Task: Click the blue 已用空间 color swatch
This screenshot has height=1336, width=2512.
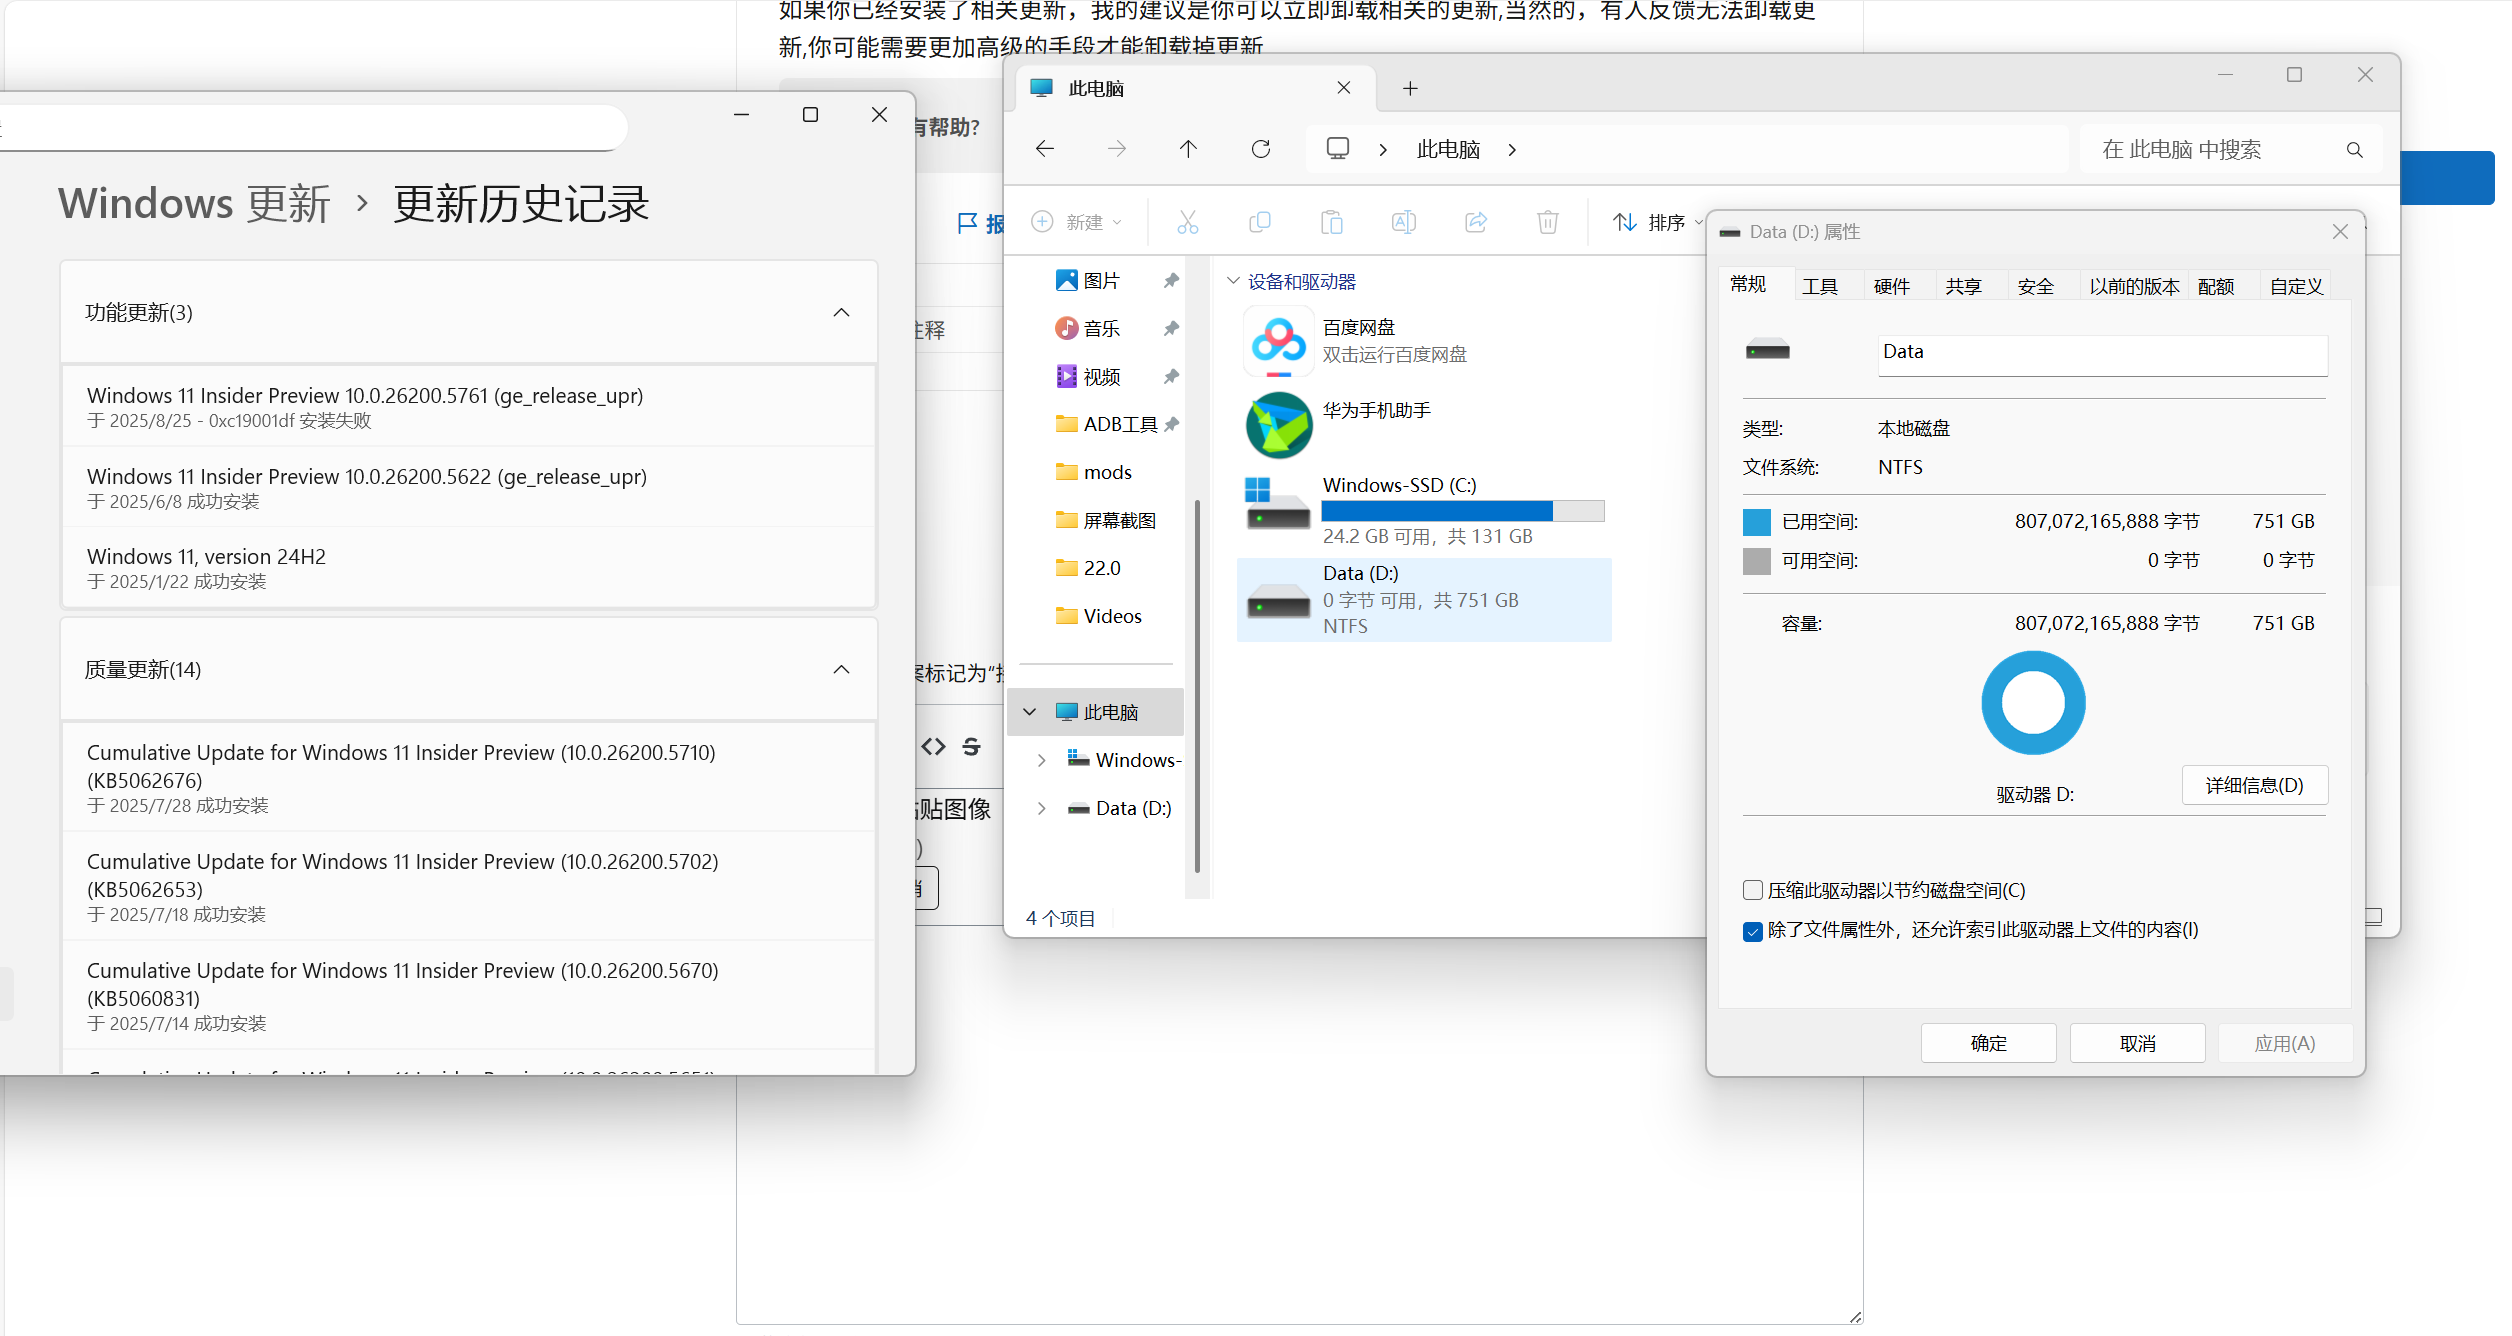Action: [x=1756, y=522]
